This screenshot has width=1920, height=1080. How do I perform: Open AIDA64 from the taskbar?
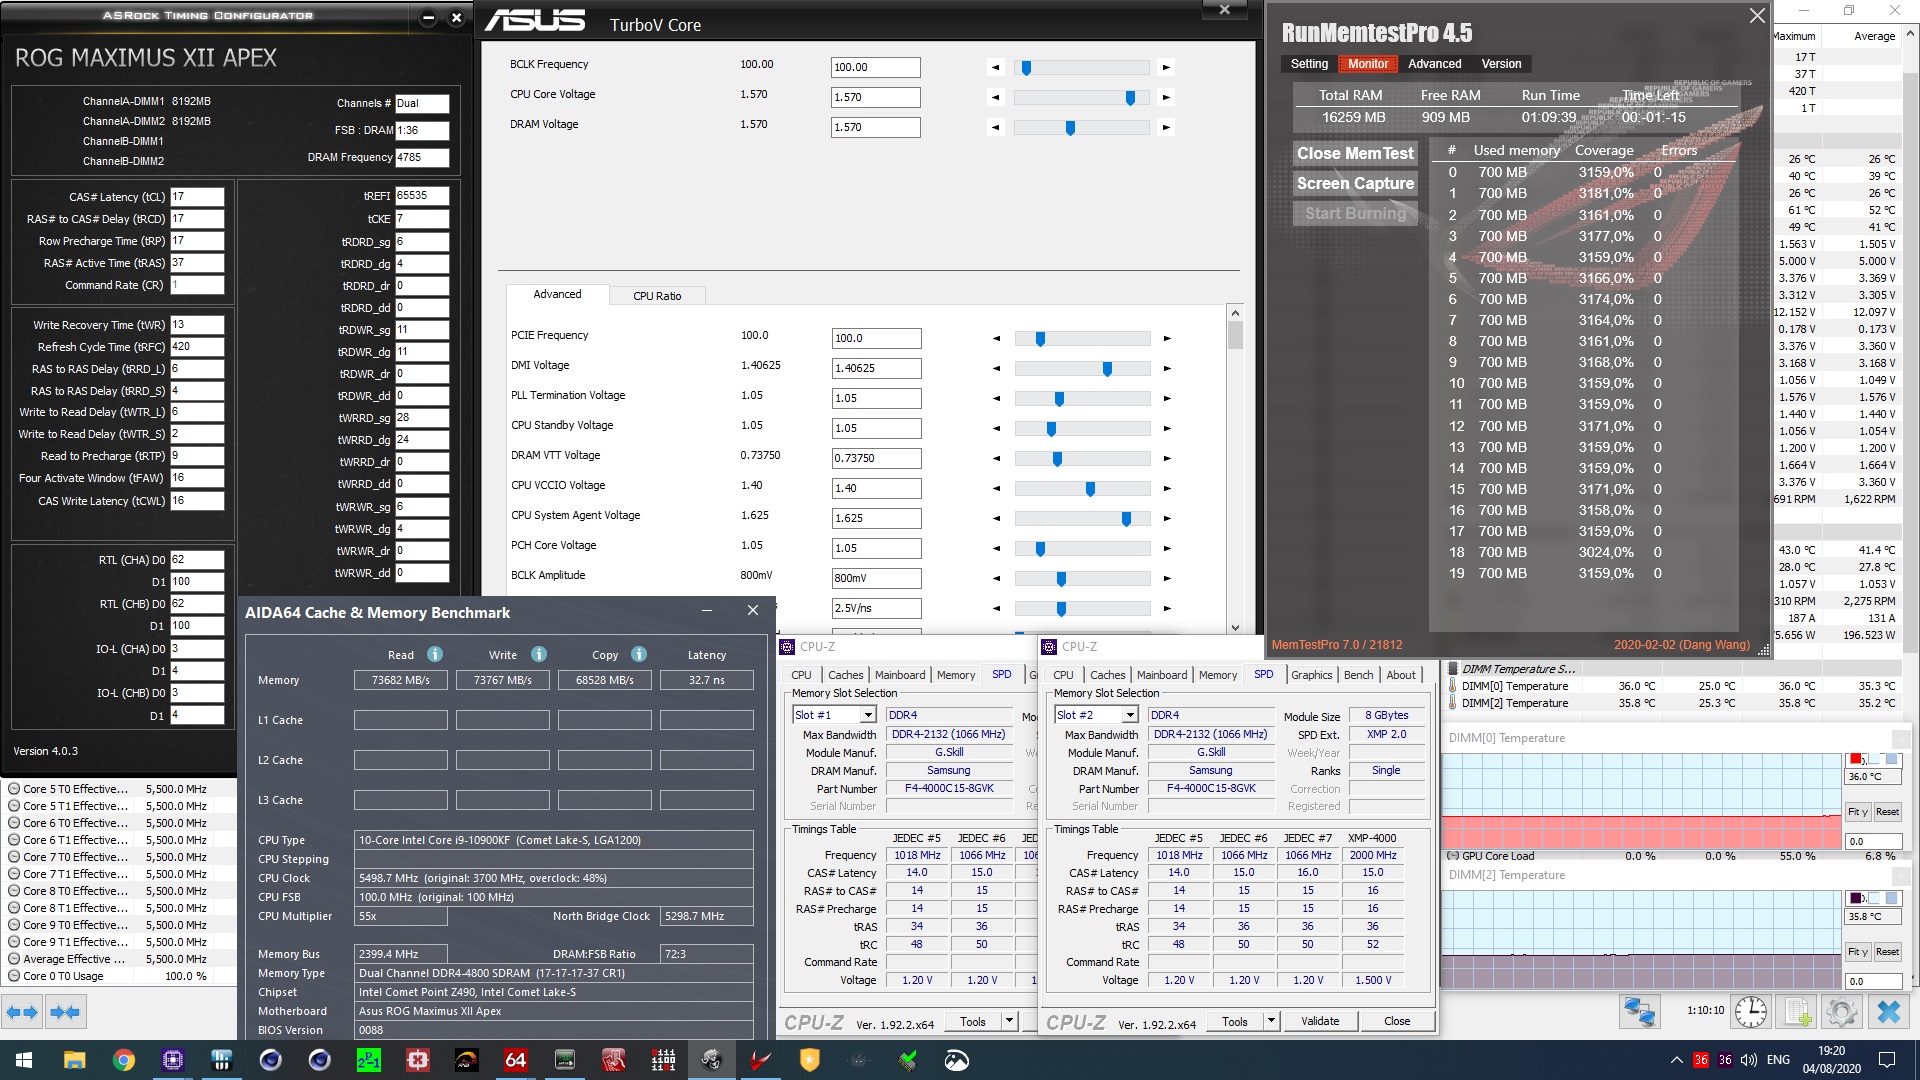[x=515, y=1060]
